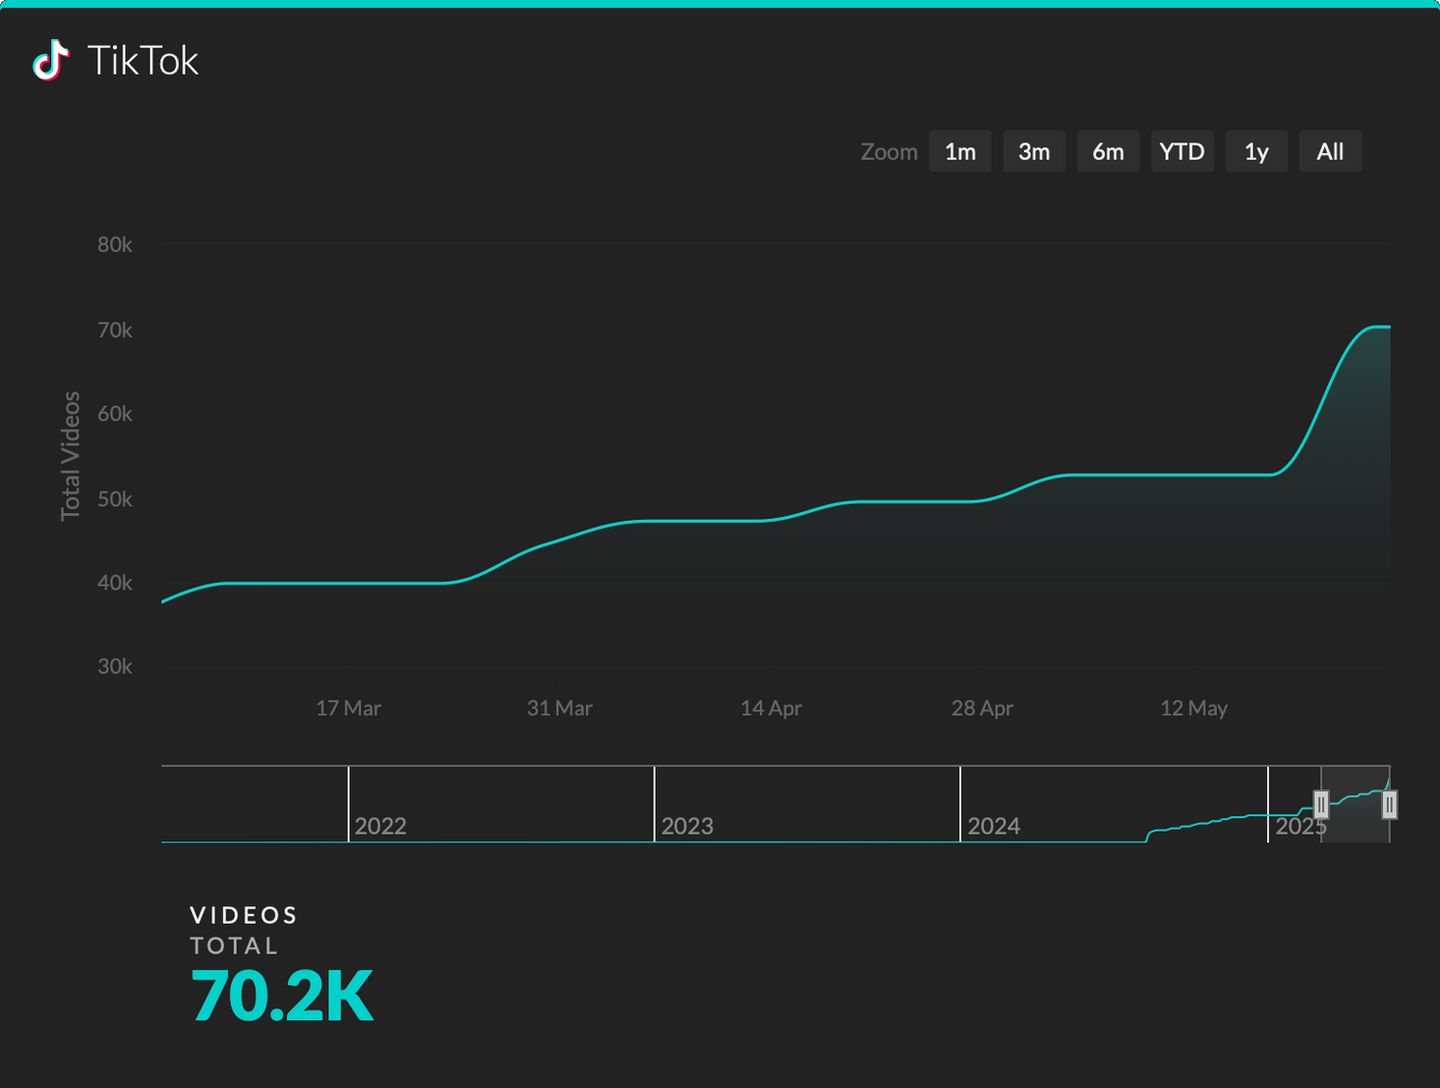
Task: Click the 12 May axis label
Action: click(1194, 708)
